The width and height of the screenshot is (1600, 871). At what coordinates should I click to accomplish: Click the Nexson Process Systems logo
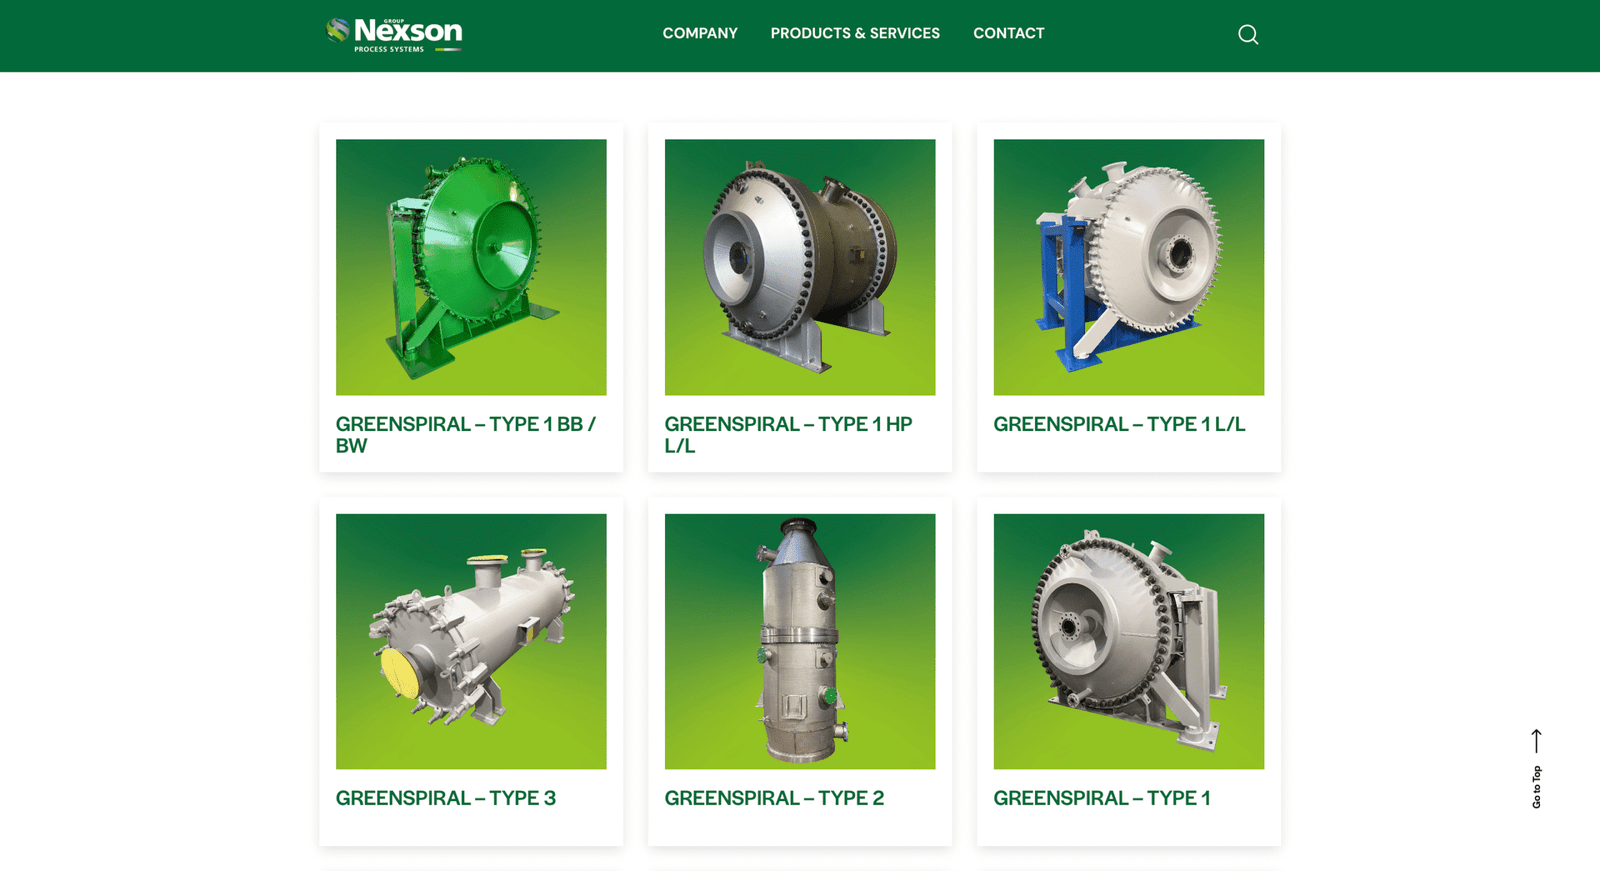pyautogui.click(x=394, y=34)
